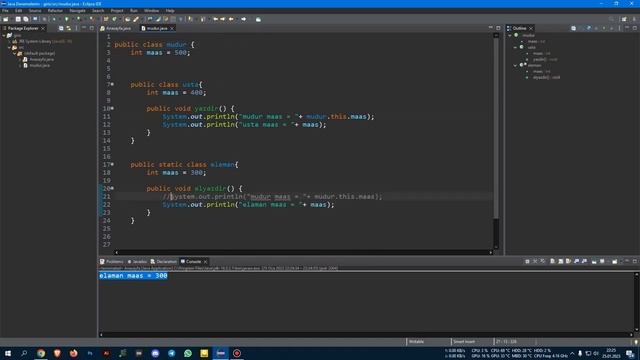This screenshot has width=640, height=360.
Task: Open the File menu
Action: (5, 11)
